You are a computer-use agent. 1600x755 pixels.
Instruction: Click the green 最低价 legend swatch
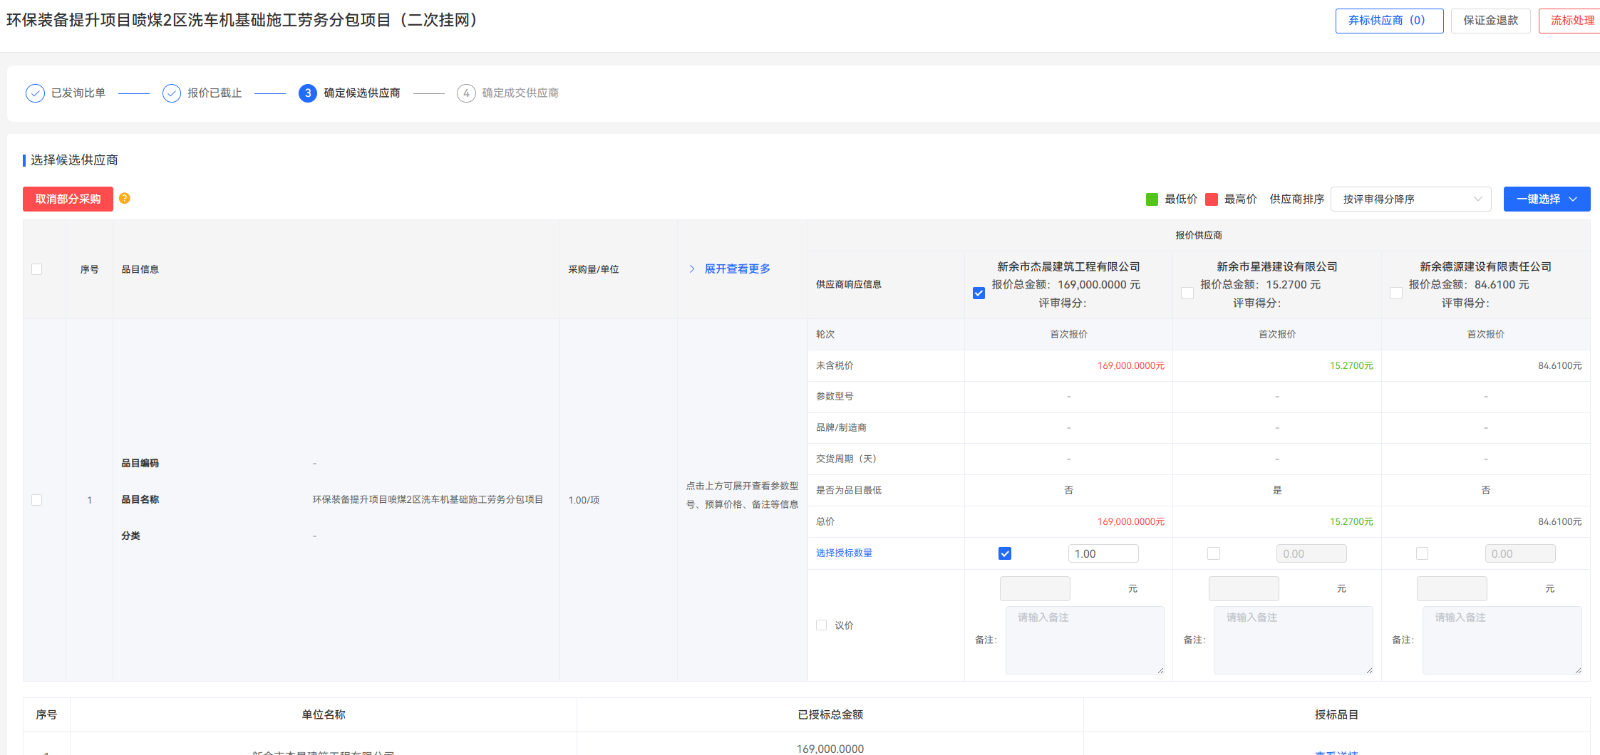point(1152,199)
